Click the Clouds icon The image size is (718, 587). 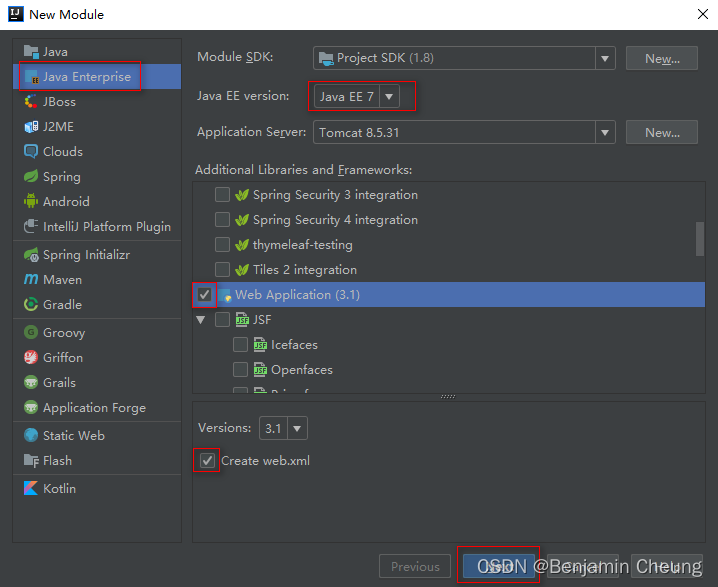pyautogui.click(x=31, y=152)
